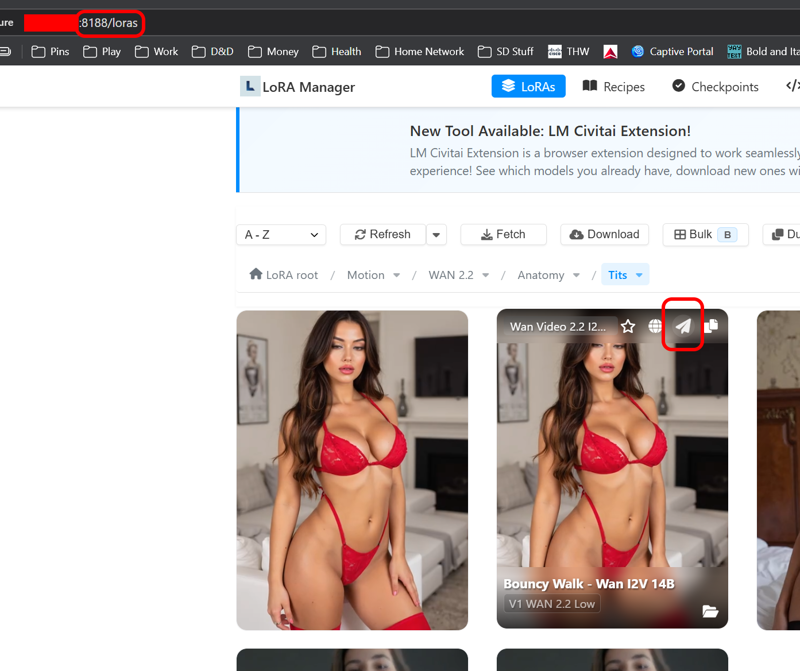
Task: Click the V1 WAN 2.2 Low version tag
Action: [552, 604]
